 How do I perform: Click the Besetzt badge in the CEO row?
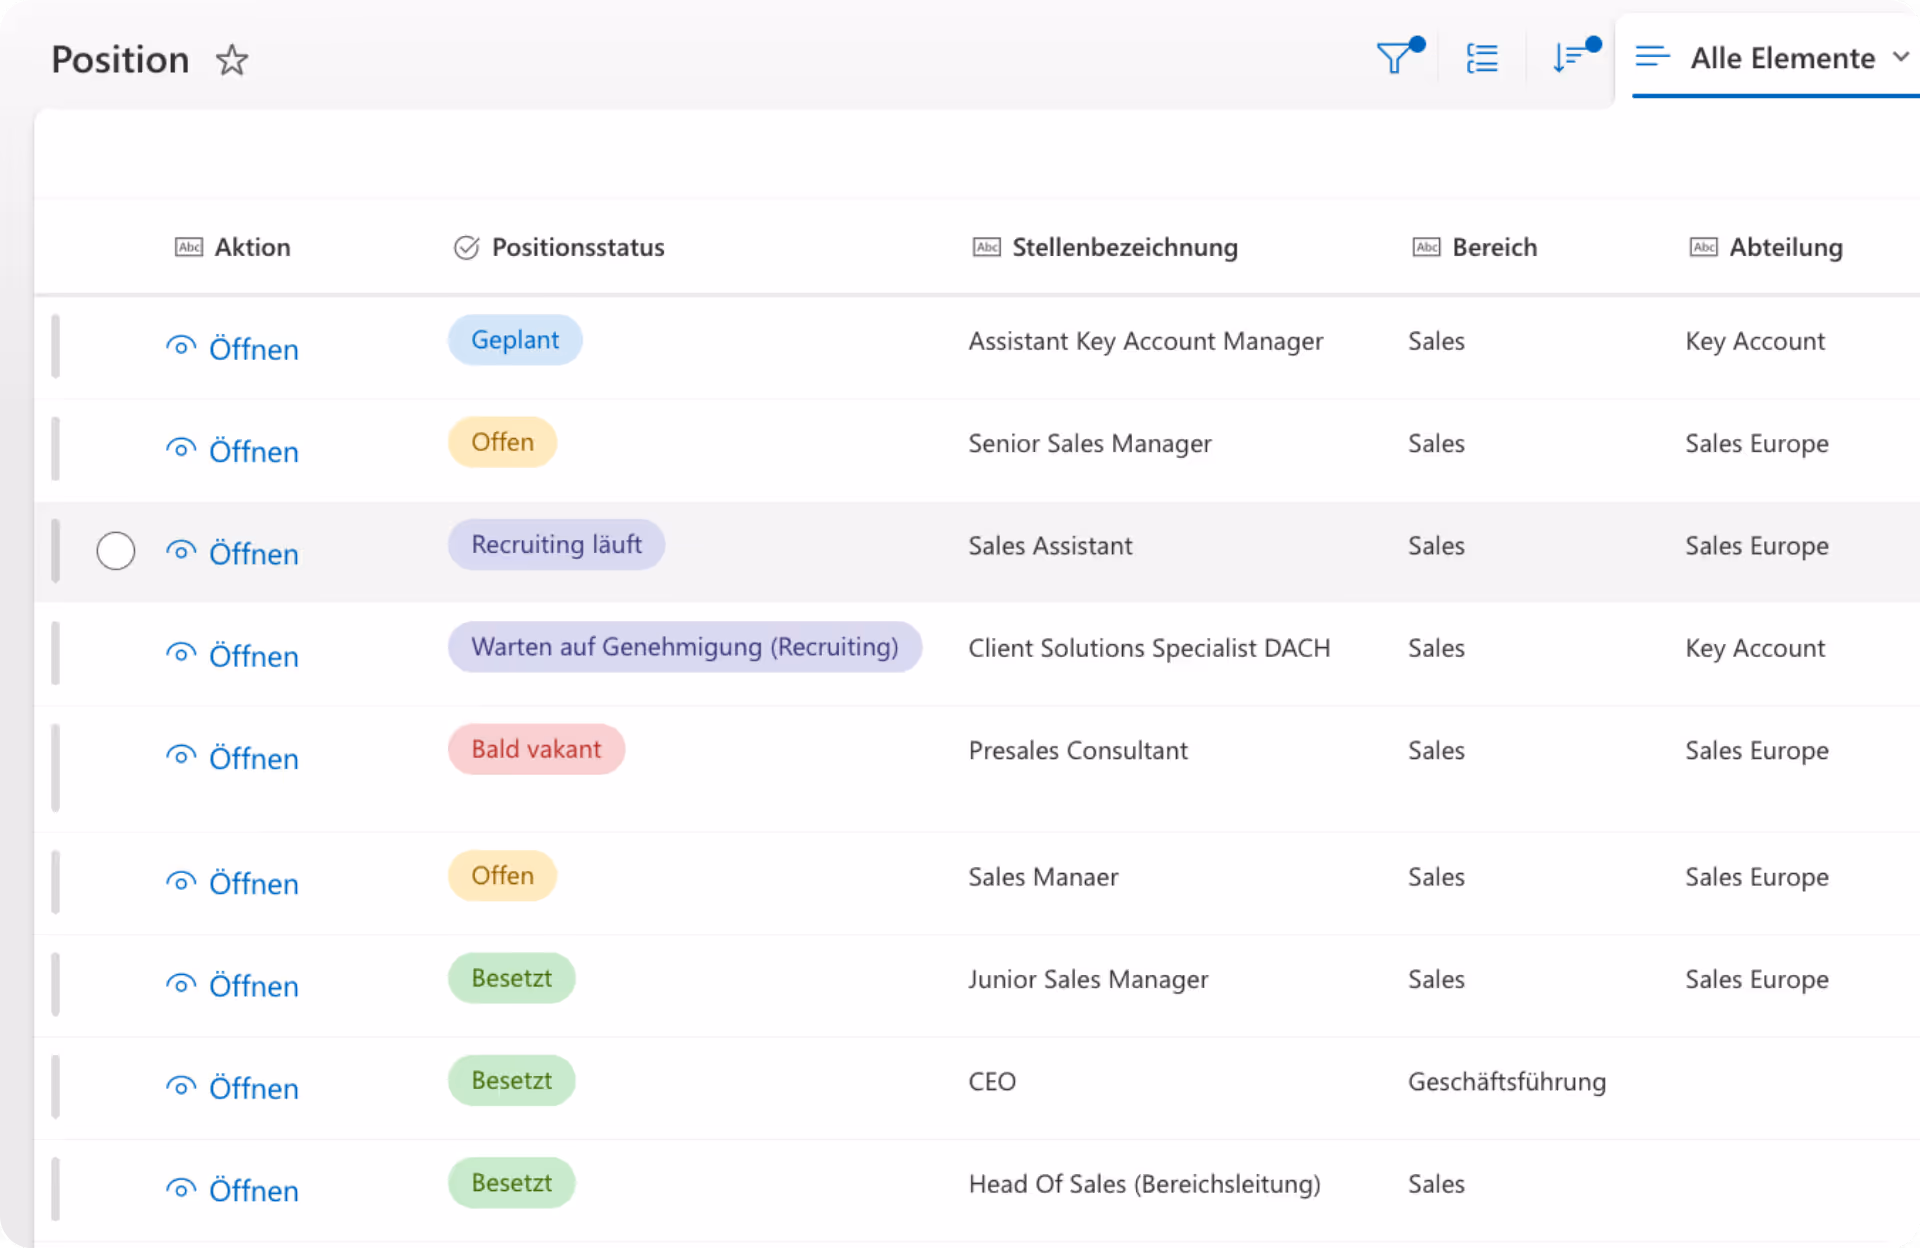[511, 1080]
